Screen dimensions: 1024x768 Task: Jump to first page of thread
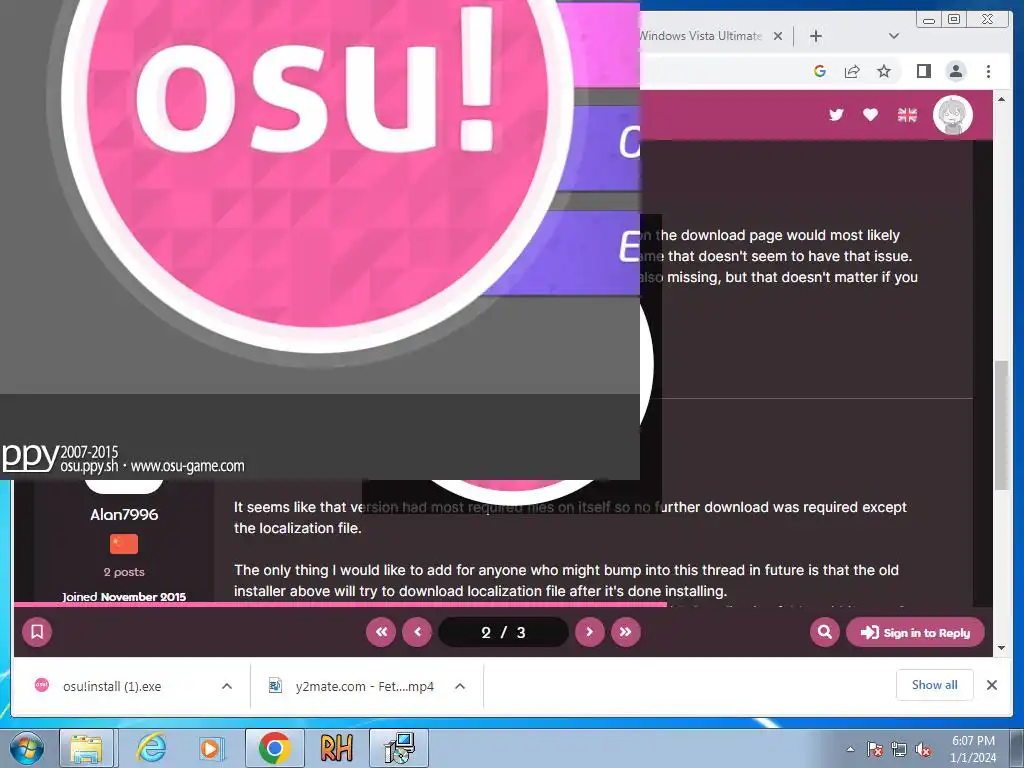pyautogui.click(x=381, y=632)
